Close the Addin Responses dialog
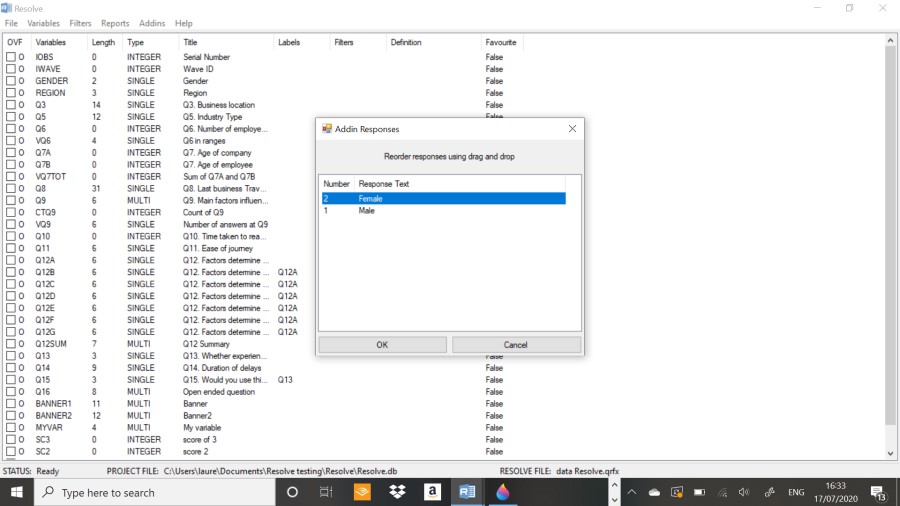Viewport: 900px width, 506px height. point(572,129)
